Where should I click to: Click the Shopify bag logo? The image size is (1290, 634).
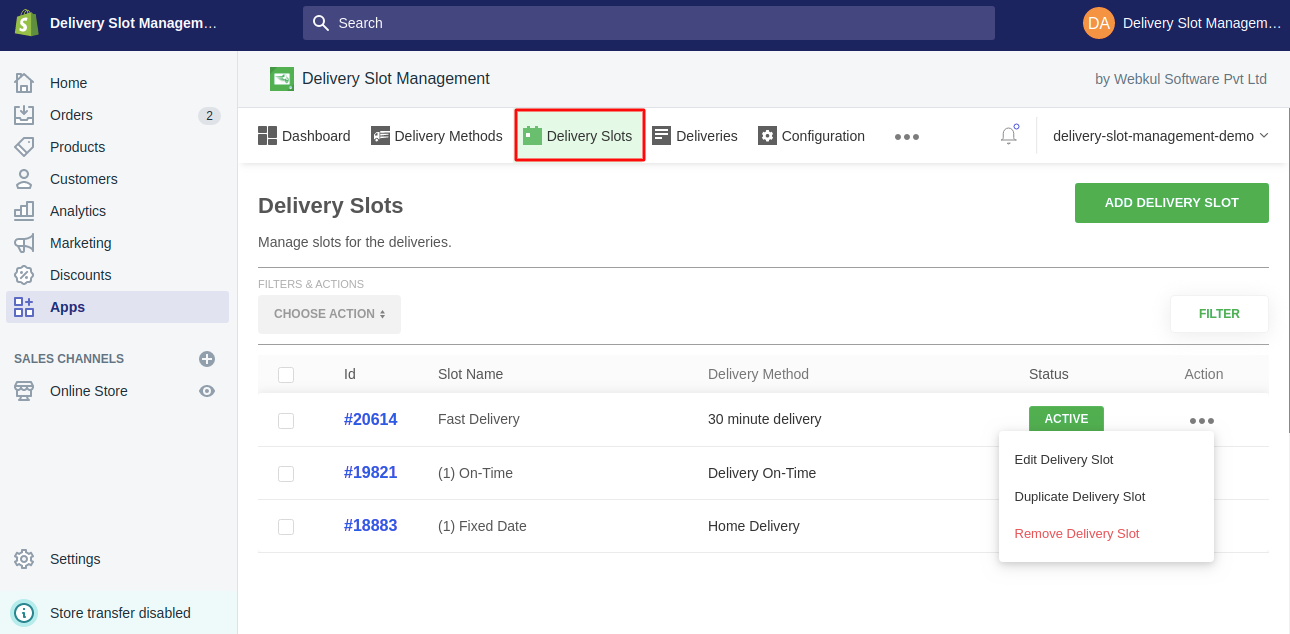coord(26,22)
